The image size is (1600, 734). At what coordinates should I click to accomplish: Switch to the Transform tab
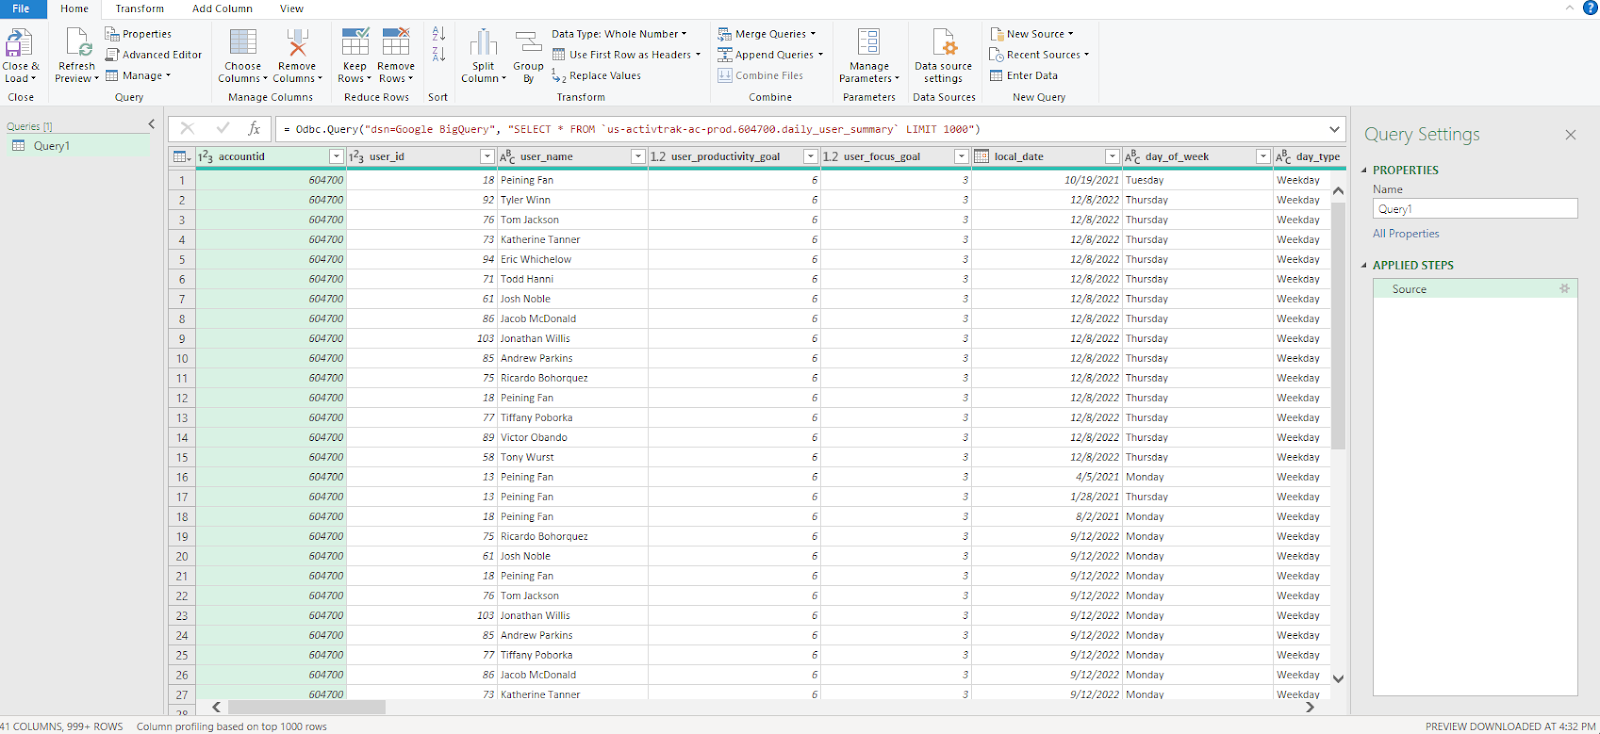point(139,9)
